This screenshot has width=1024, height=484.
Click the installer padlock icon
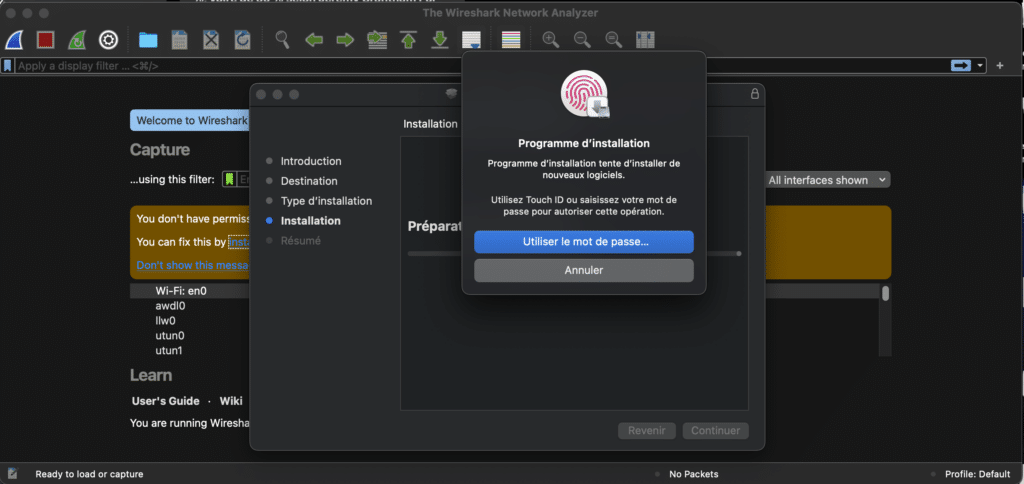coord(755,93)
